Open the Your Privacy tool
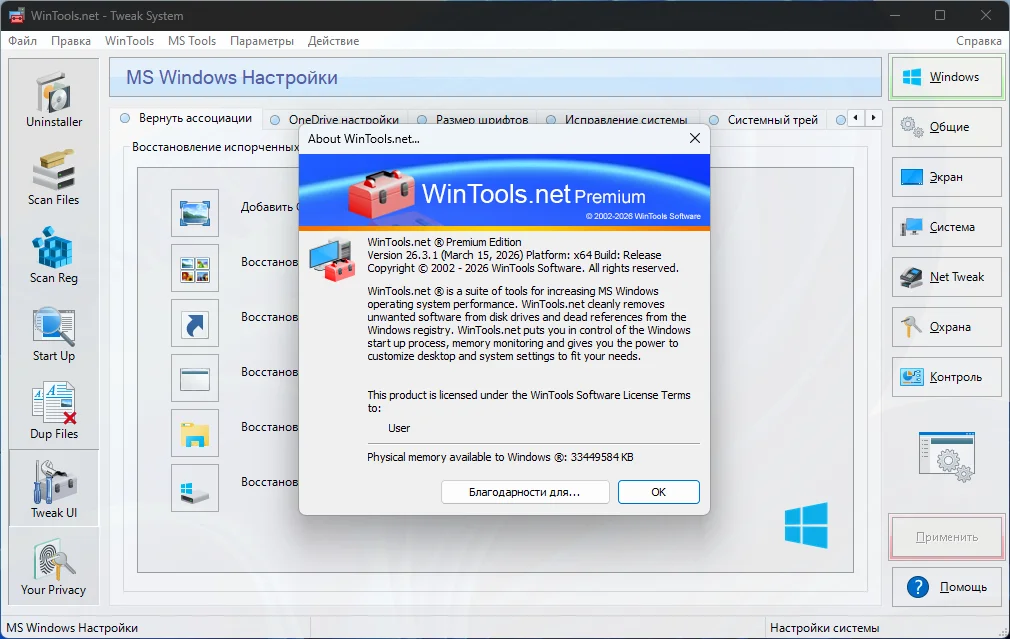The width and height of the screenshot is (1010, 639). pos(54,567)
